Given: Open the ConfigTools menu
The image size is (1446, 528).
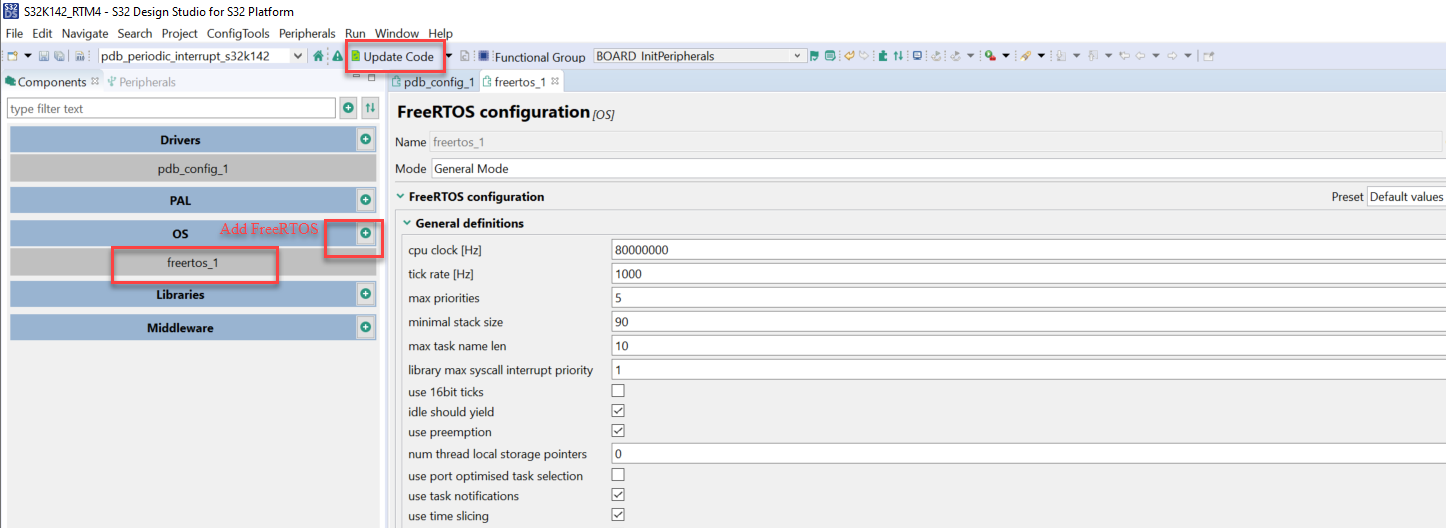Looking at the screenshot, I should coord(238,33).
